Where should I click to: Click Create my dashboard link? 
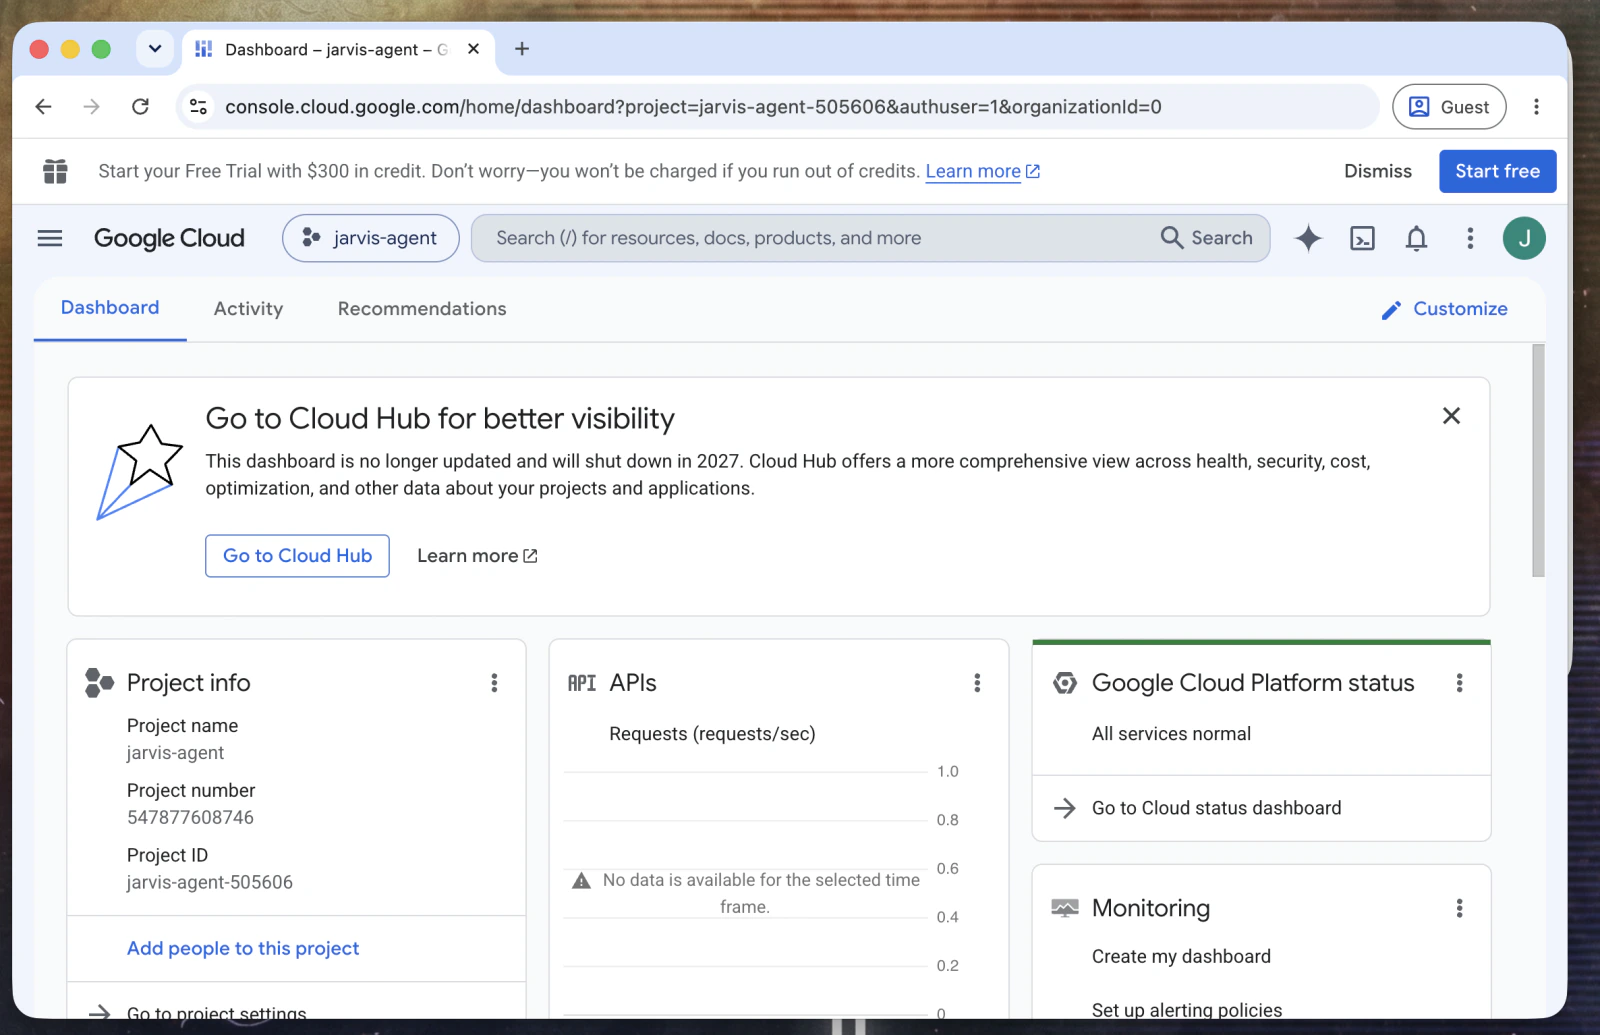click(x=1181, y=957)
